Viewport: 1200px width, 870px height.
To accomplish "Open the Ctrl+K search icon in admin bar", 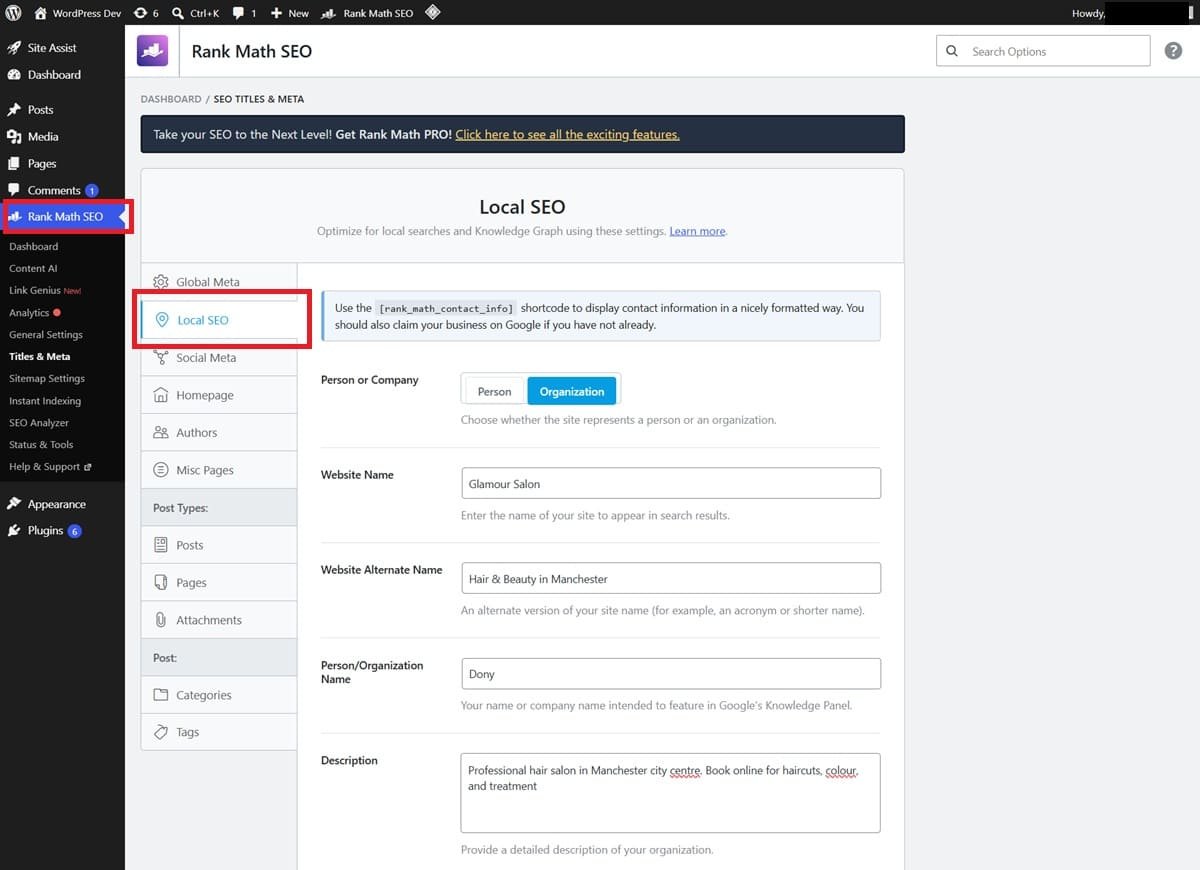I will pos(195,13).
